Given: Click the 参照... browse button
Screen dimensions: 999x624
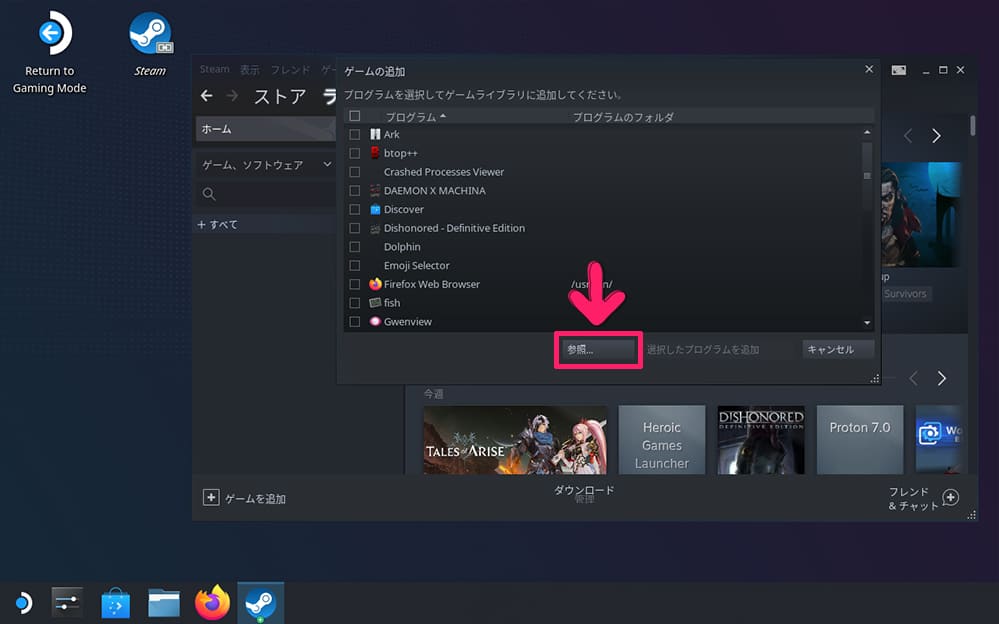Looking at the screenshot, I should click(598, 349).
